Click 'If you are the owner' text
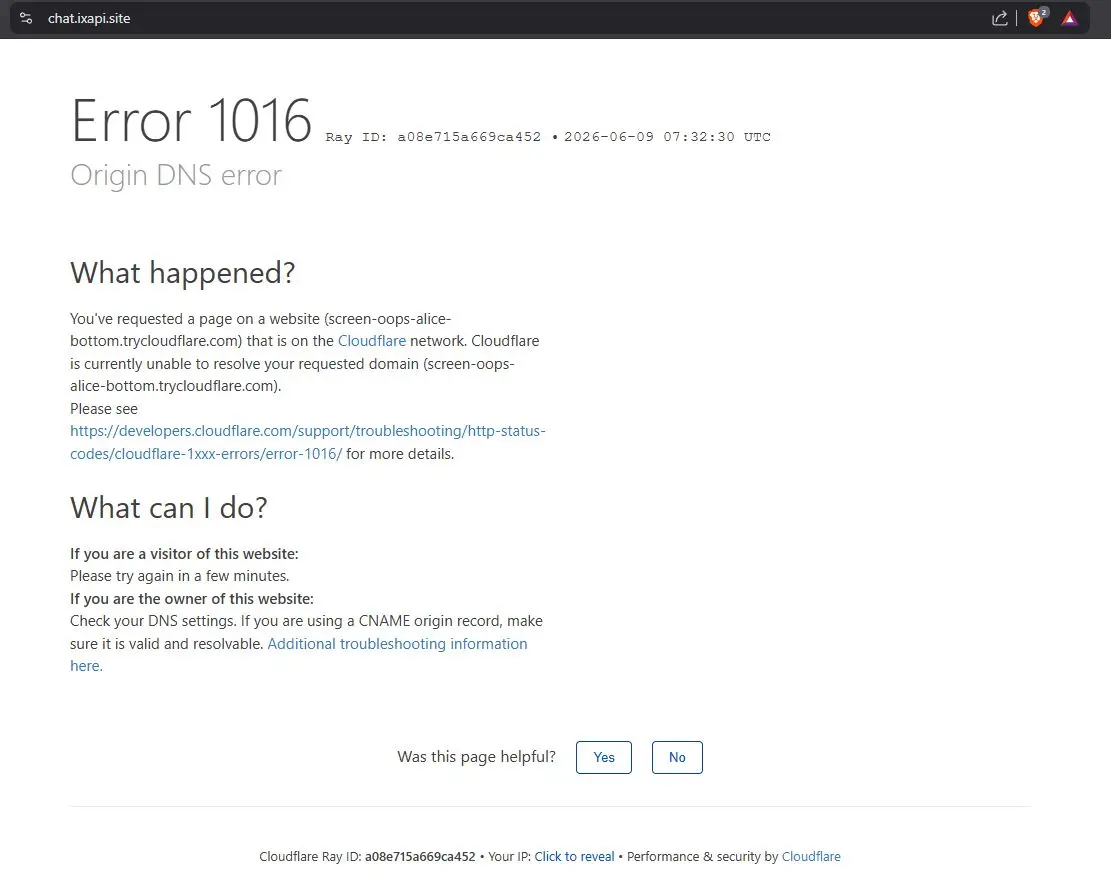This screenshot has width=1111, height=872. [x=192, y=599]
